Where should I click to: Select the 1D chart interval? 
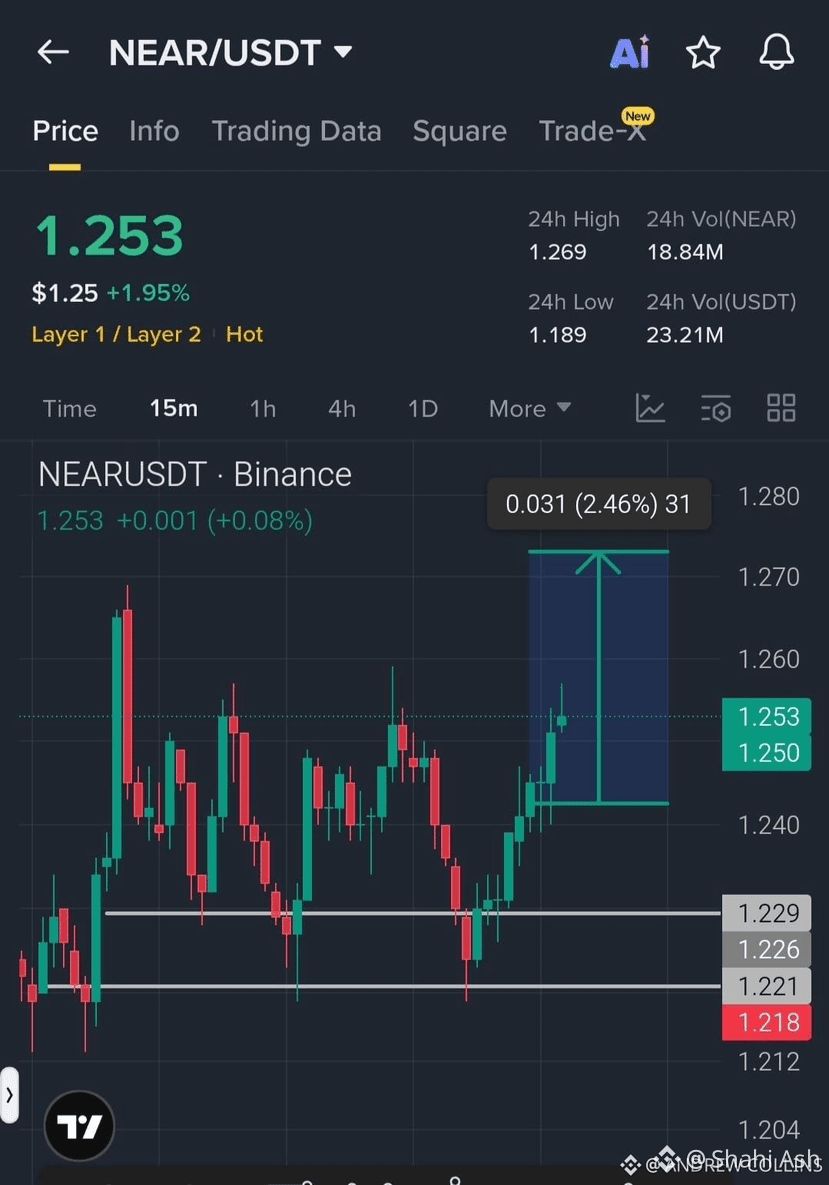(x=422, y=409)
